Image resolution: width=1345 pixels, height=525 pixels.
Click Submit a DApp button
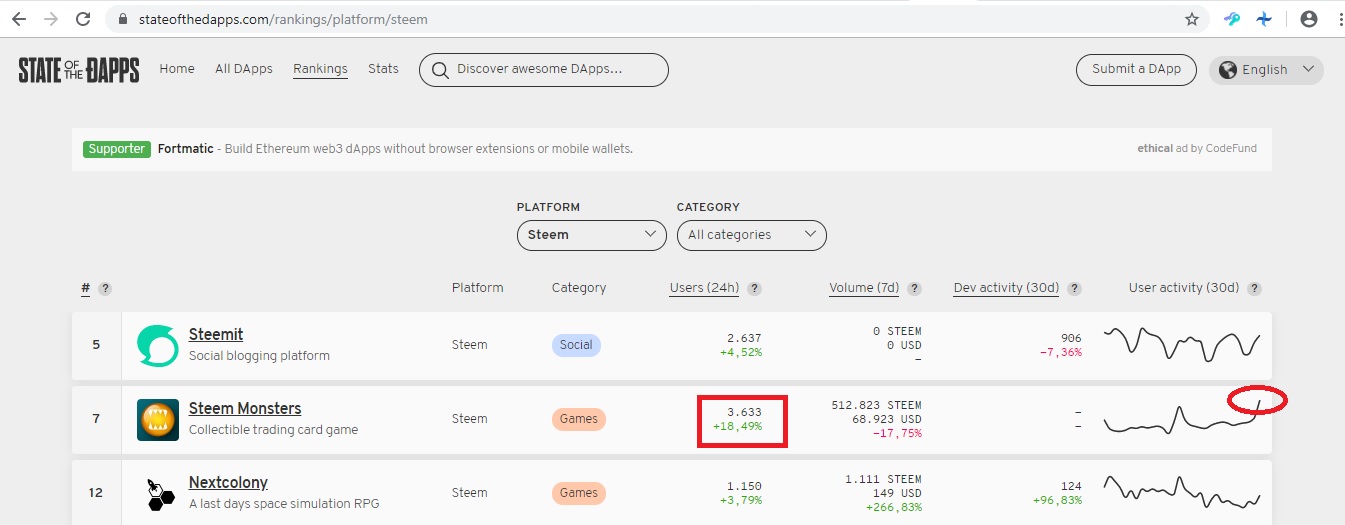[1136, 70]
